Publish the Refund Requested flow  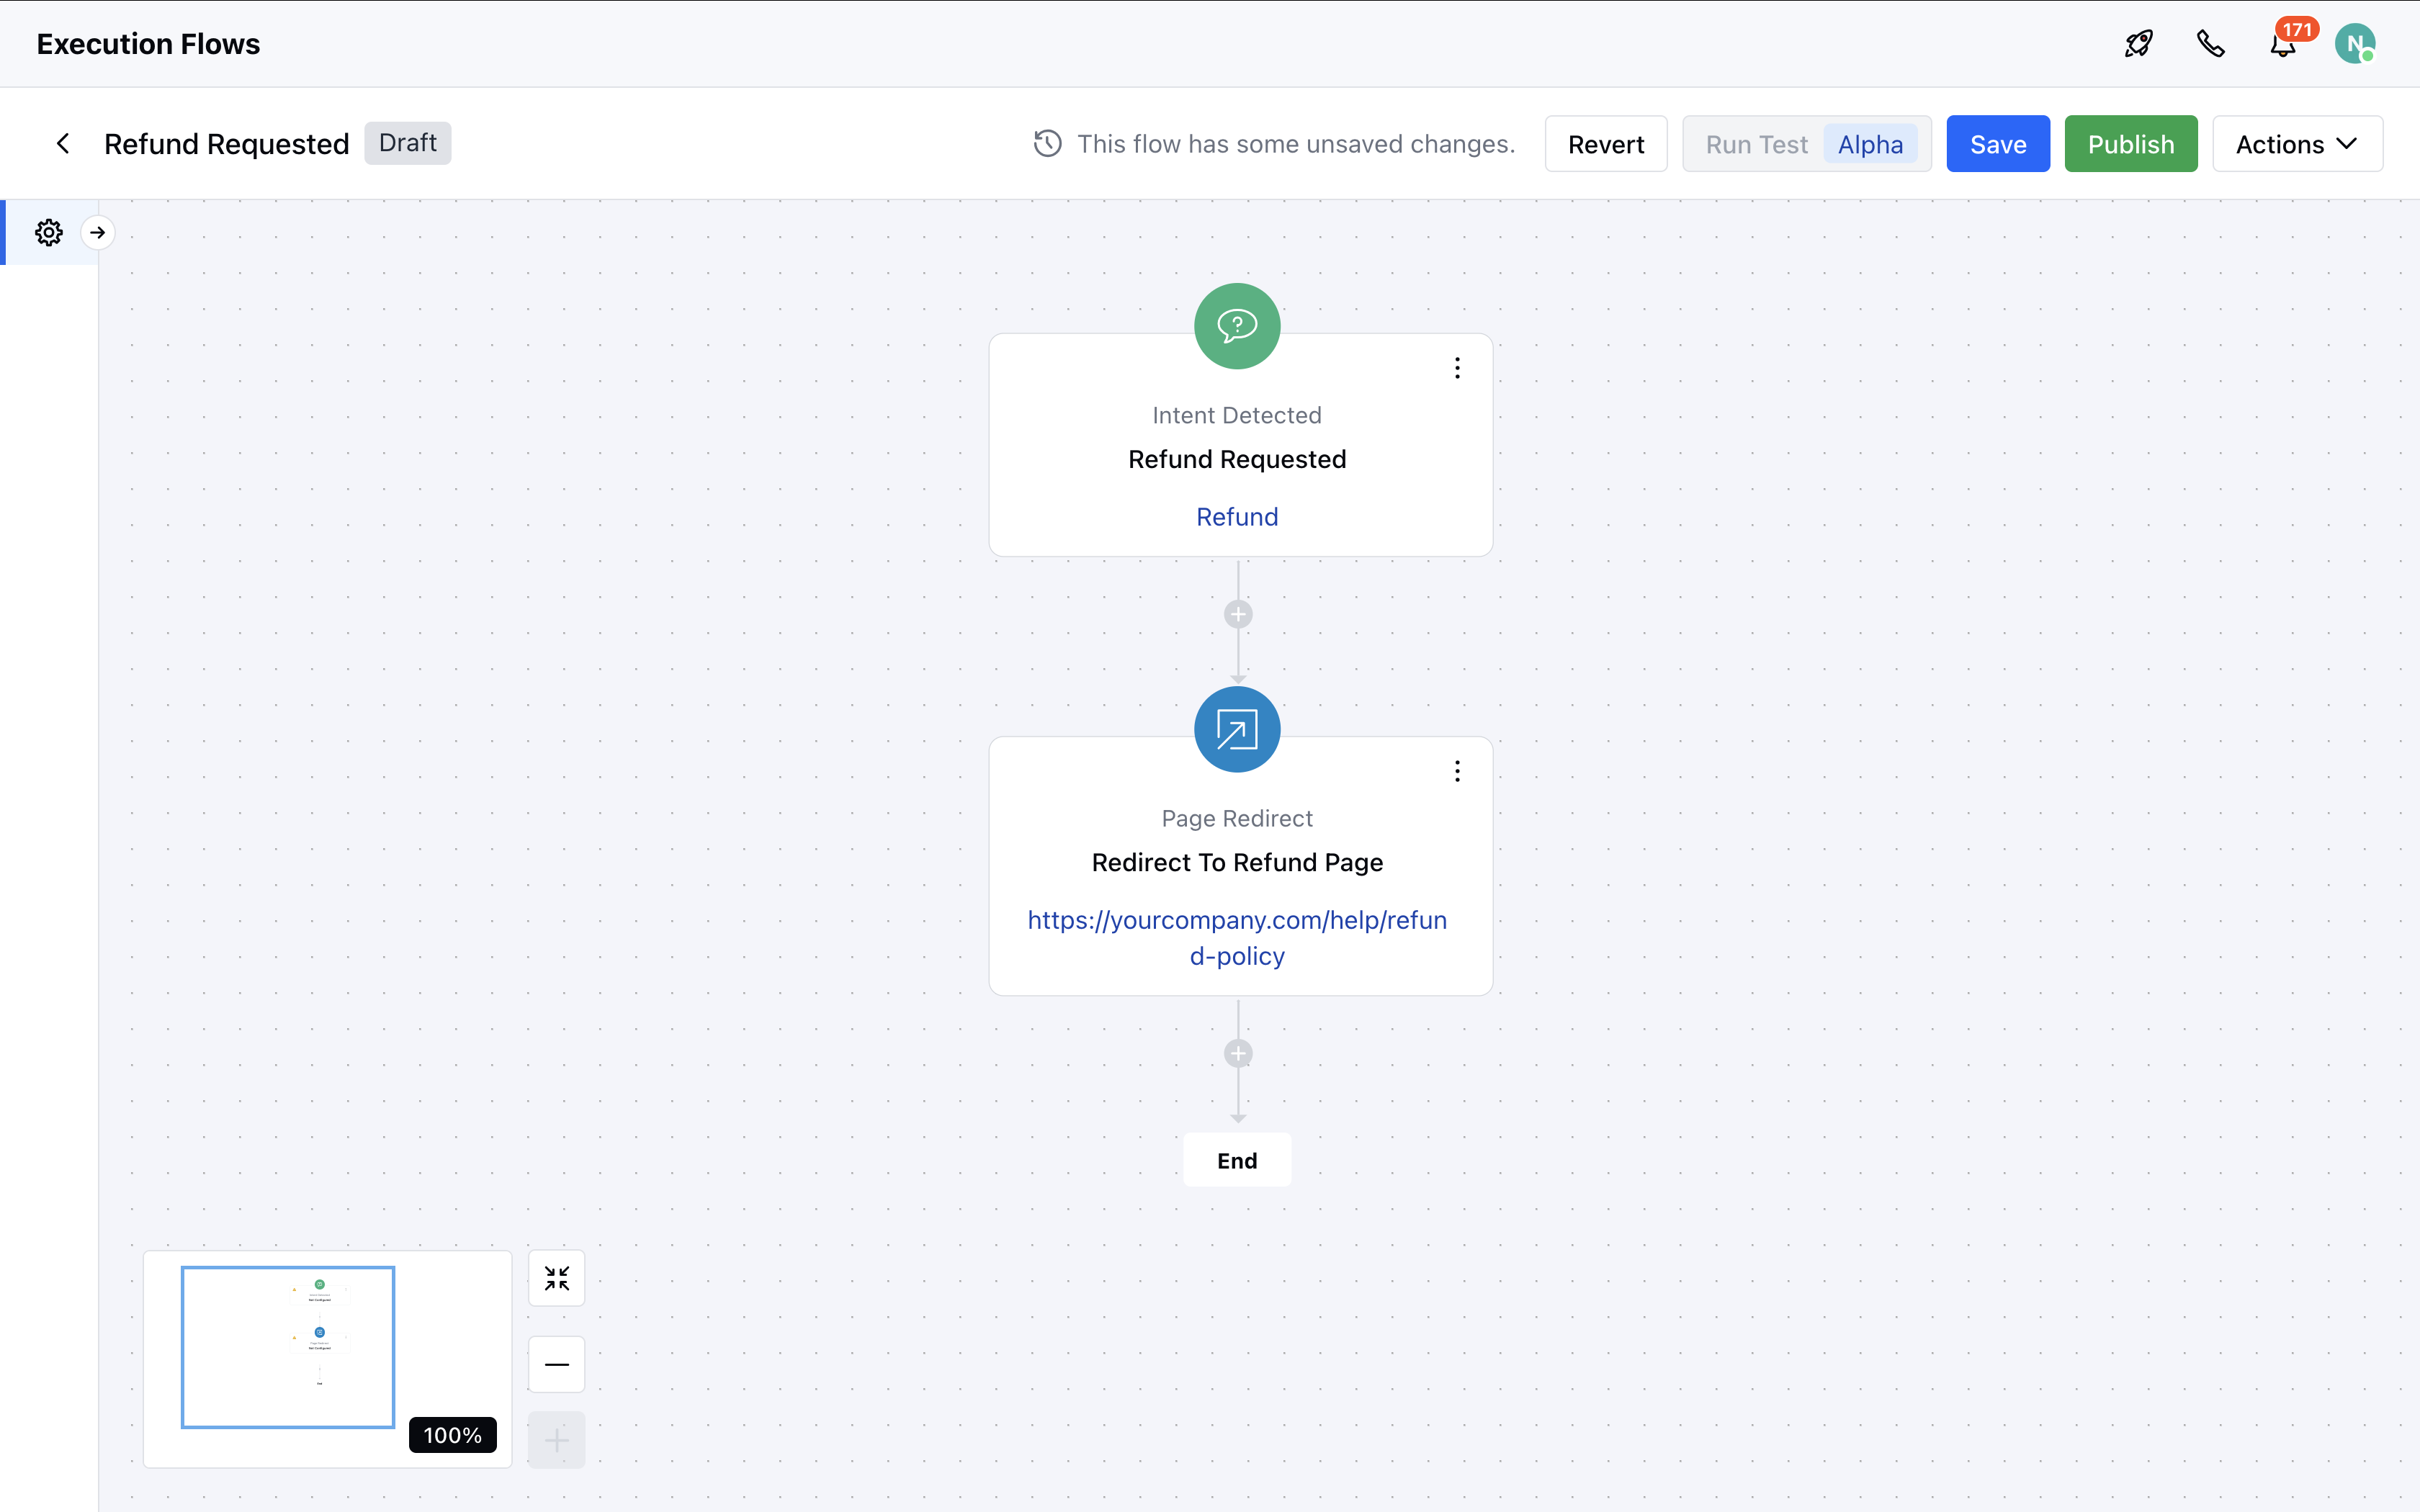(x=2130, y=144)
